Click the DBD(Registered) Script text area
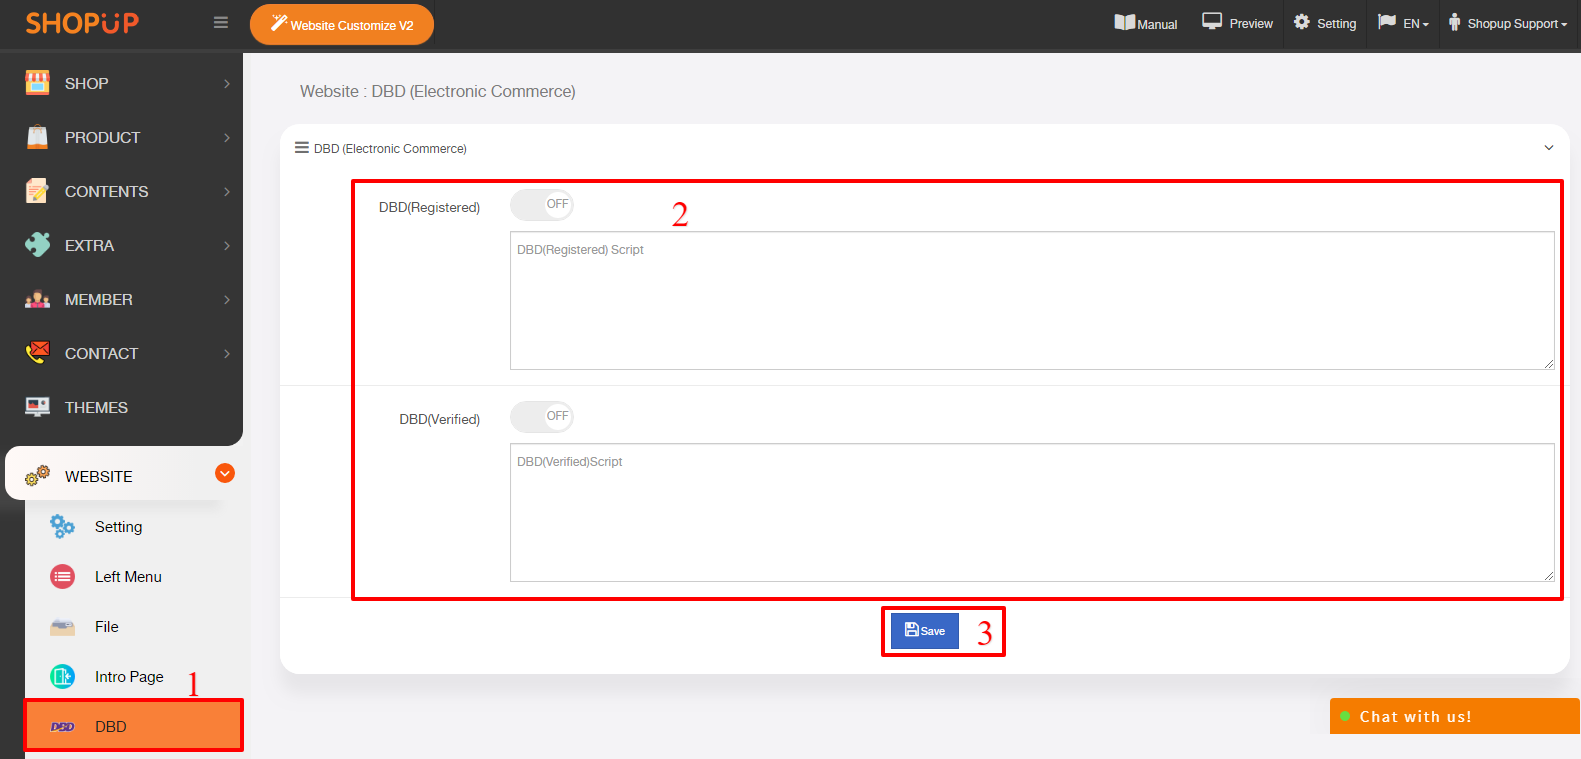This screenshot has width=1581, height=759. click(x=1032, y=301)
